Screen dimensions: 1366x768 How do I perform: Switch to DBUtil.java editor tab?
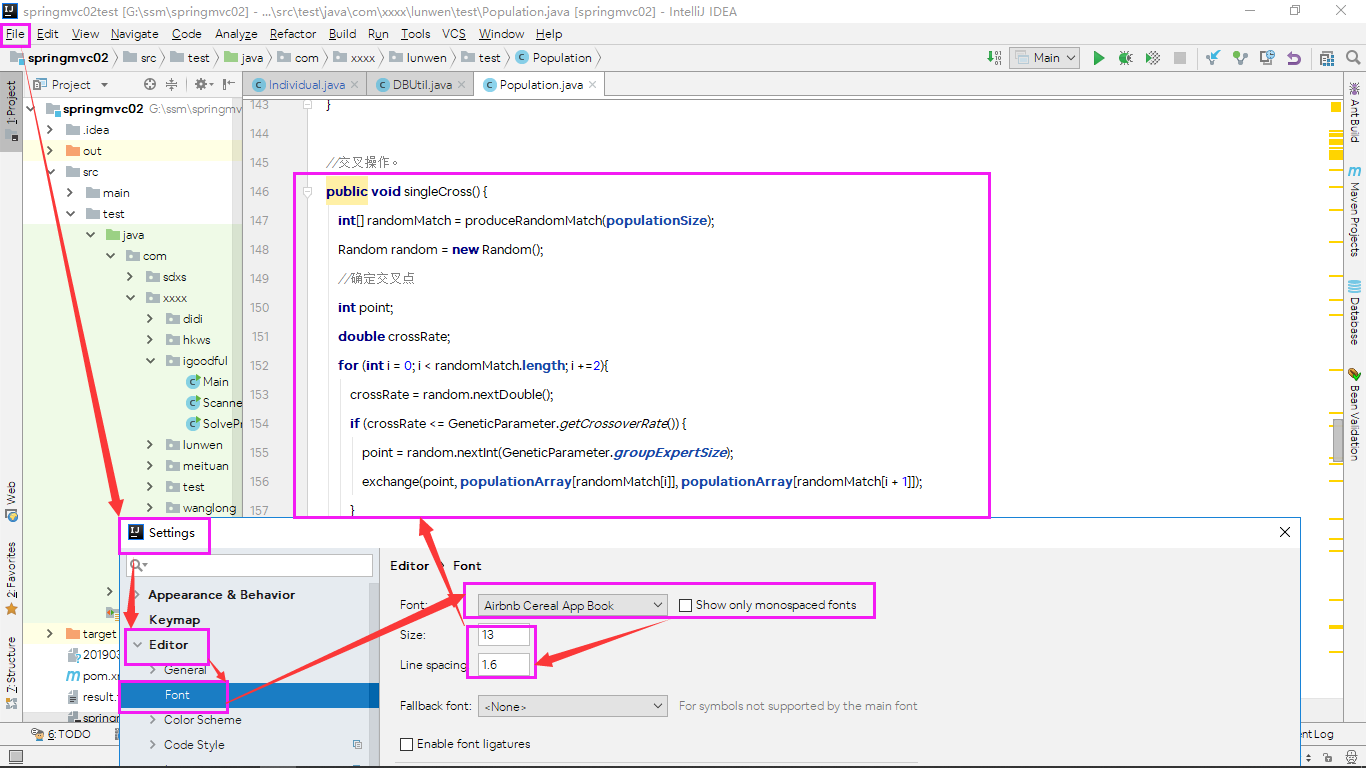[420, 85]
